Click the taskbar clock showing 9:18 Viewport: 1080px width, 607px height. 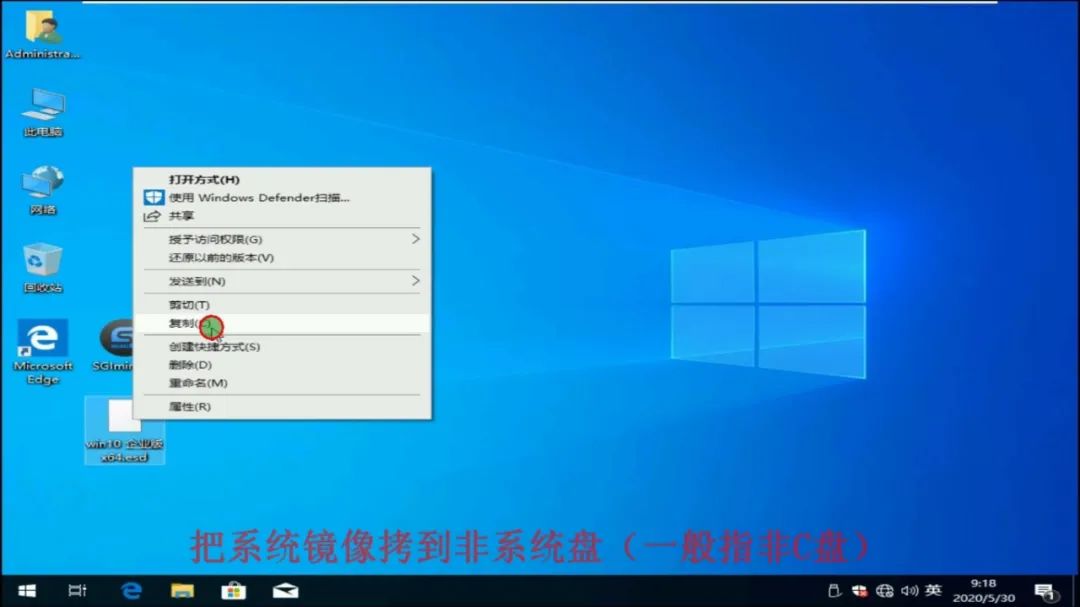coord(984,591)
